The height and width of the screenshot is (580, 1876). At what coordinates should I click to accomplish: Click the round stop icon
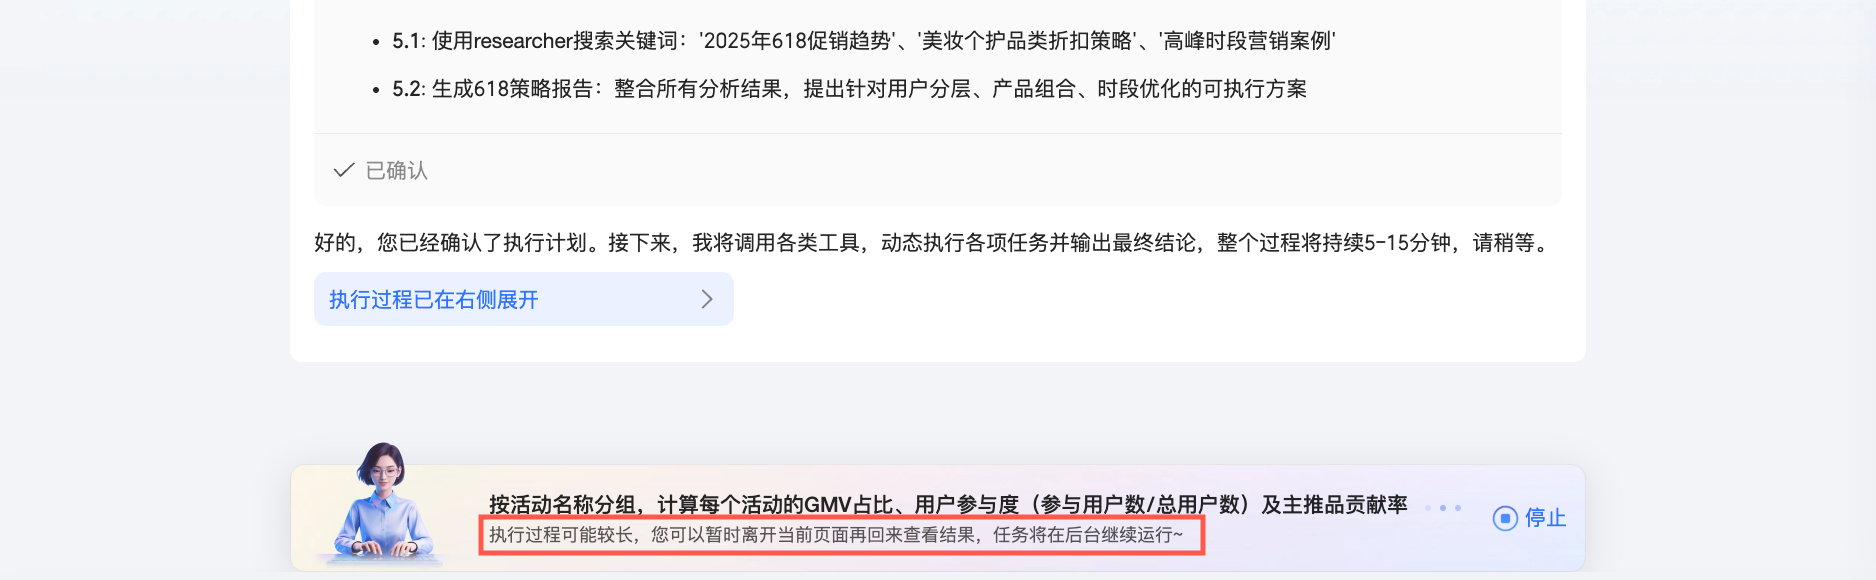pos(1505,518)
